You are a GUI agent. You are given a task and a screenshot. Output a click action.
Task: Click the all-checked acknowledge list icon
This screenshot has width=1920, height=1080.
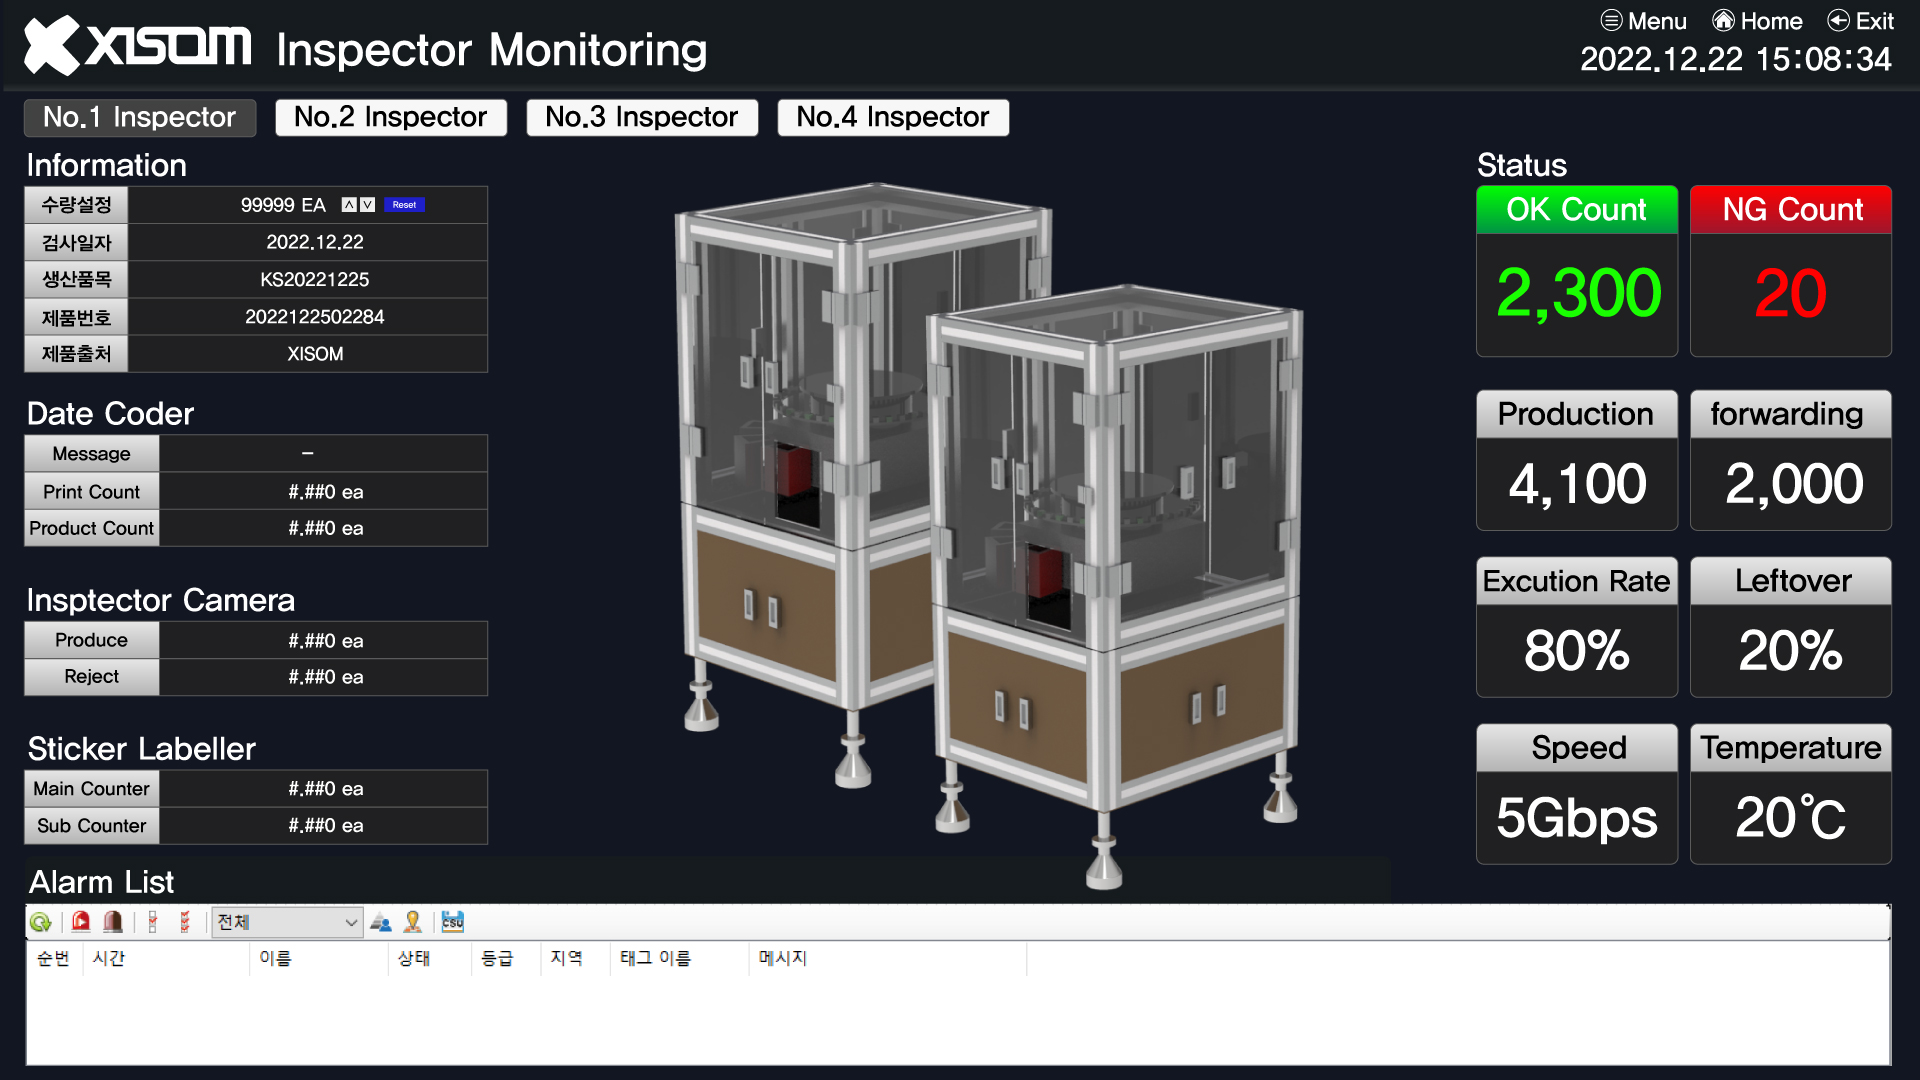185,922
